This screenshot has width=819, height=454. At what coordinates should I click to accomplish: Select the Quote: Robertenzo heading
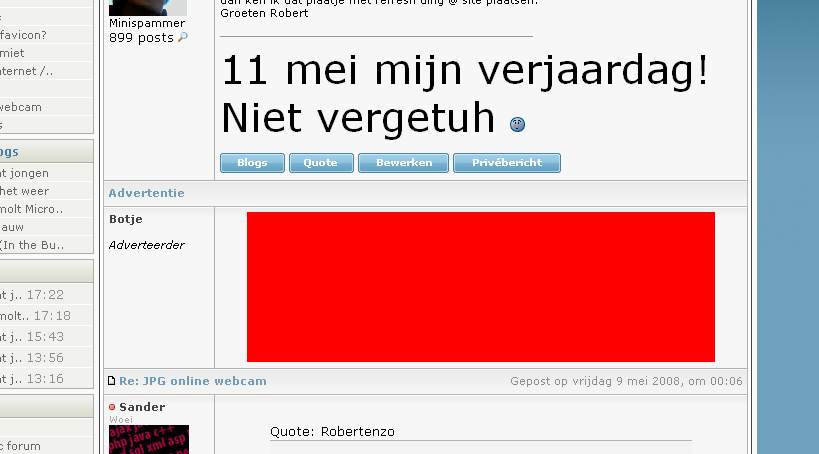point(332,432)
